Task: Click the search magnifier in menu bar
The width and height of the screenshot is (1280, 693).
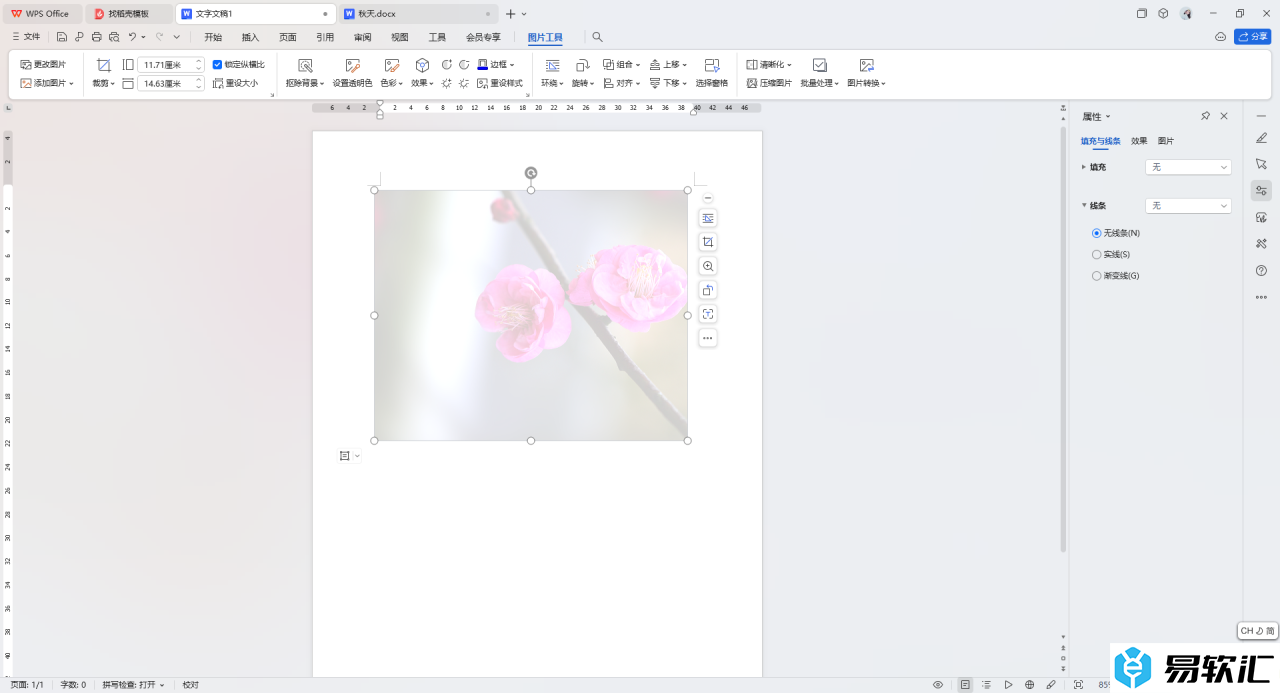Action: coord(598,37)
